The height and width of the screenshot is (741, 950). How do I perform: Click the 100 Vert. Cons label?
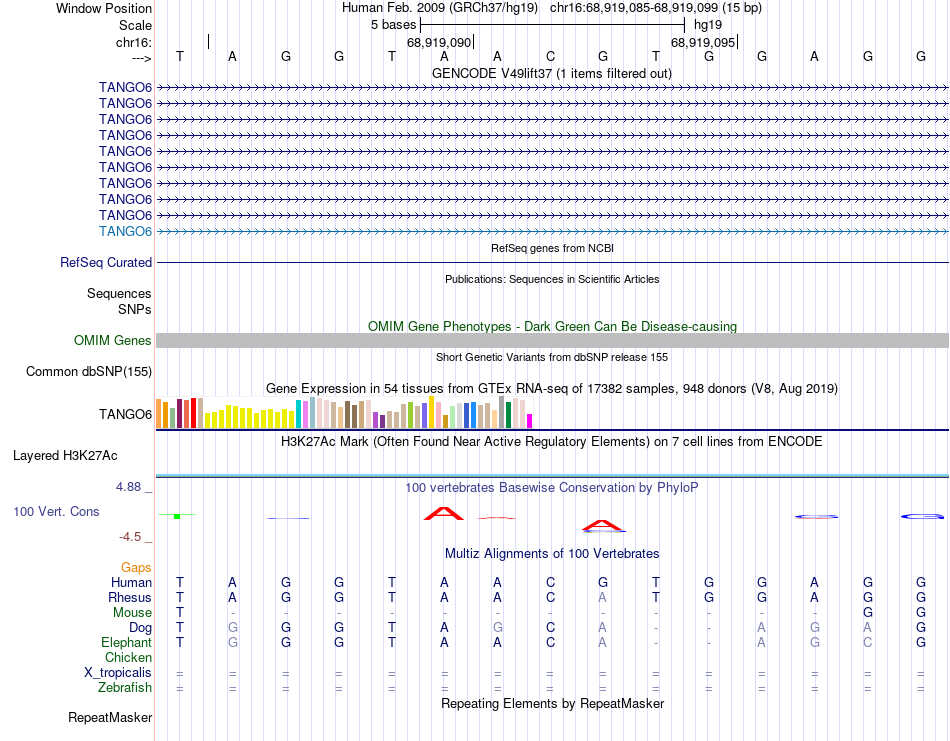coord(56,511)
